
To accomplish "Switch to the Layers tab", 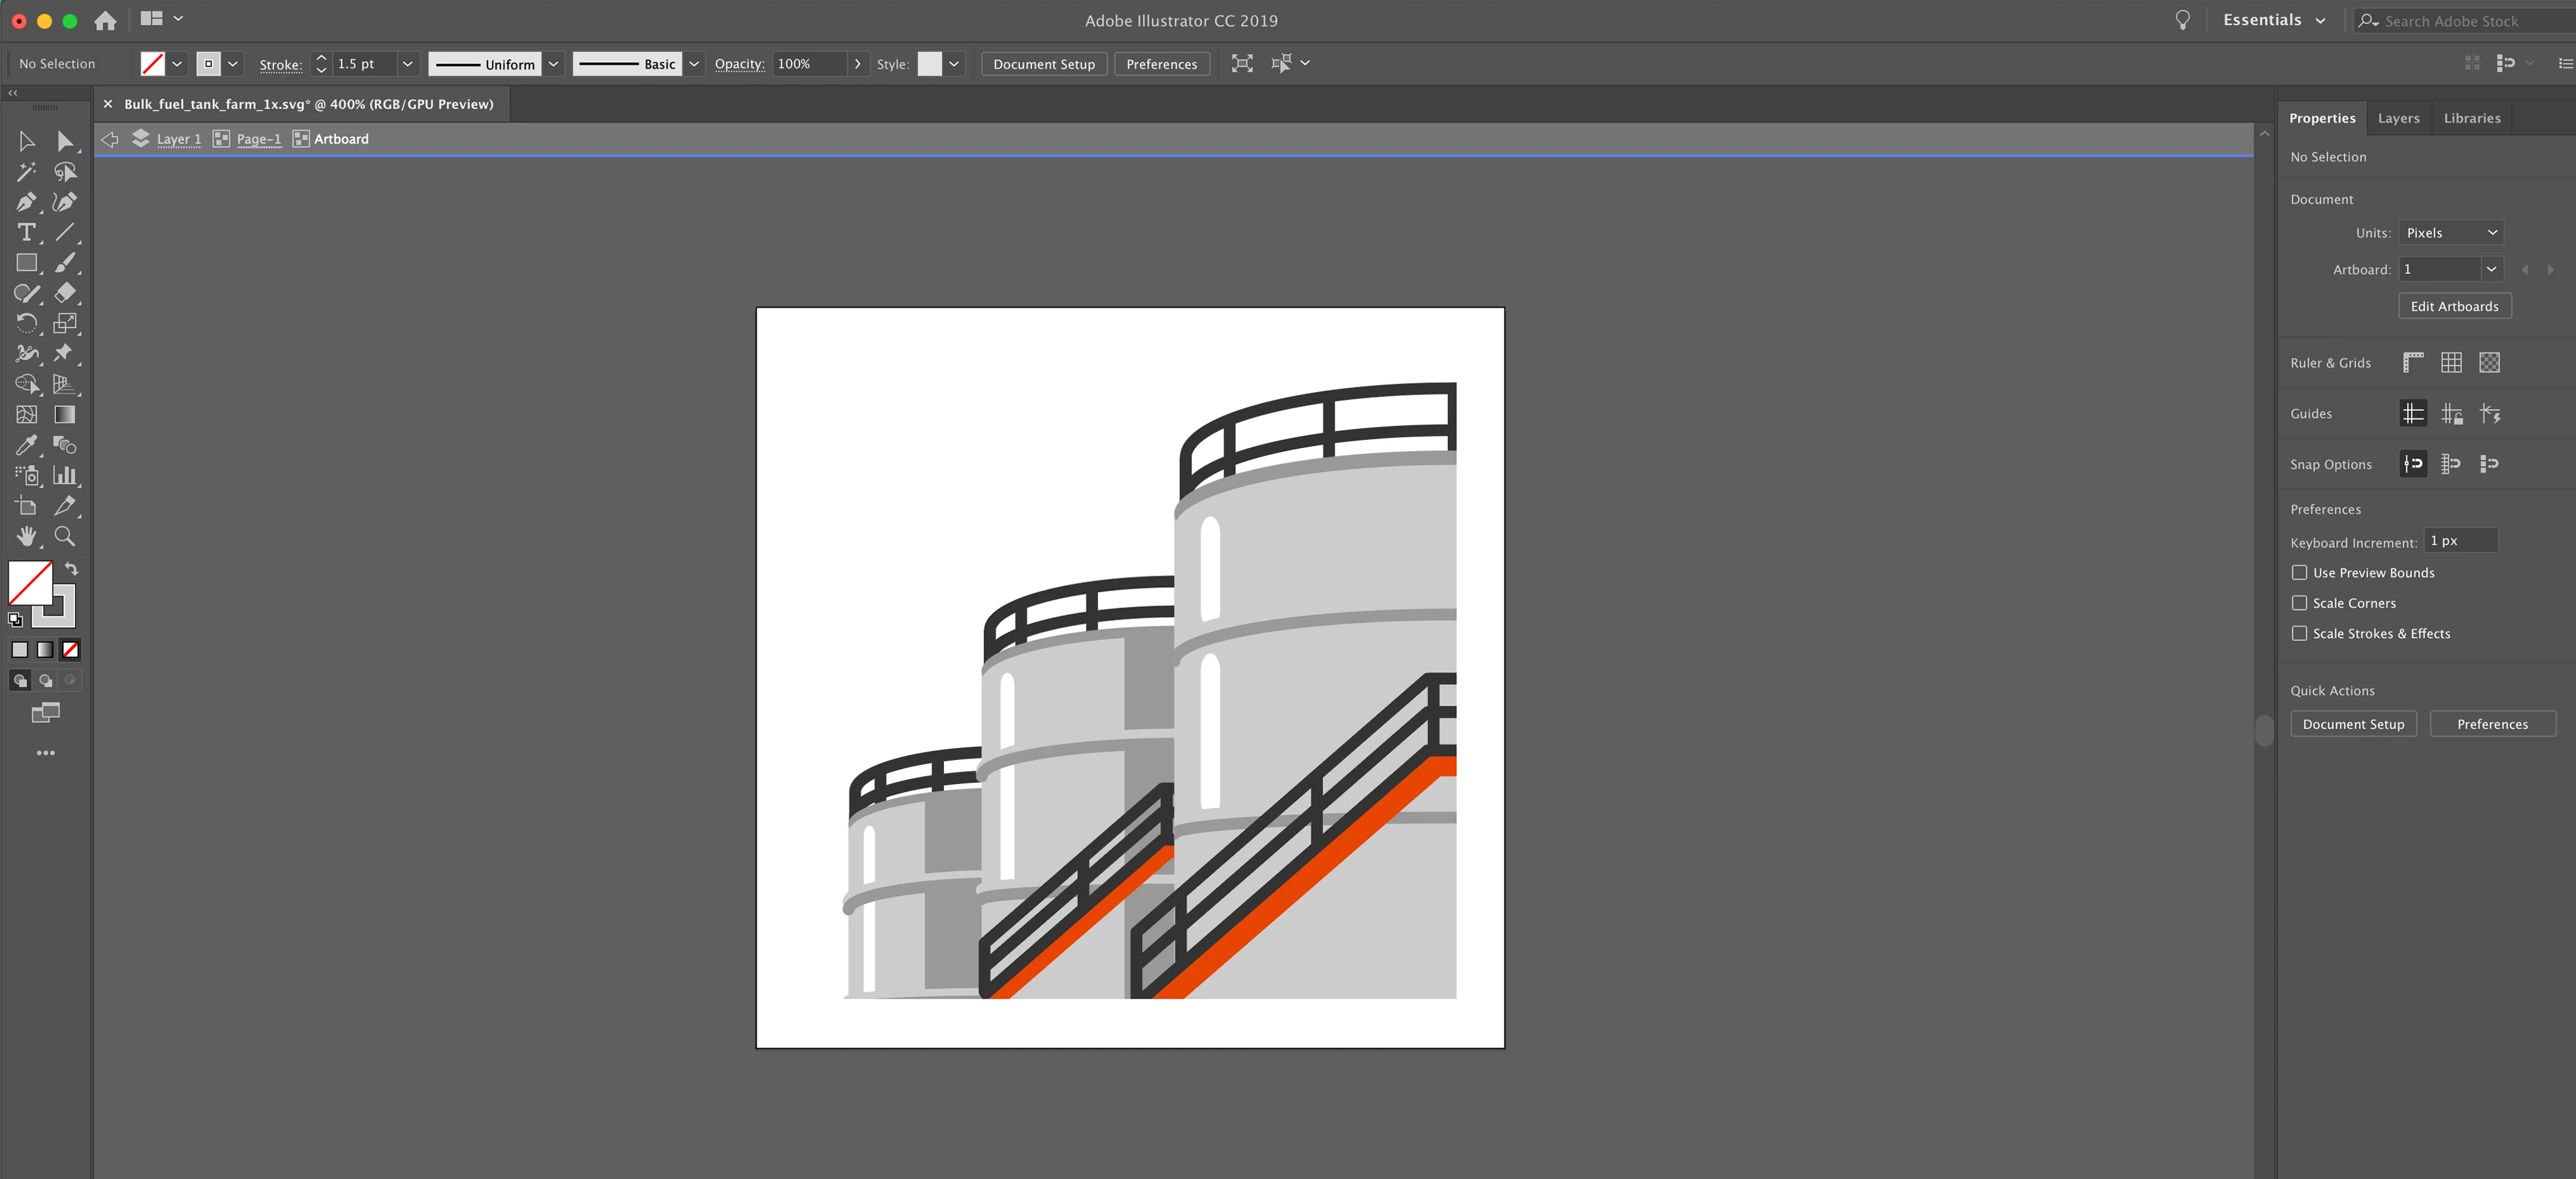I will 2398,118.
